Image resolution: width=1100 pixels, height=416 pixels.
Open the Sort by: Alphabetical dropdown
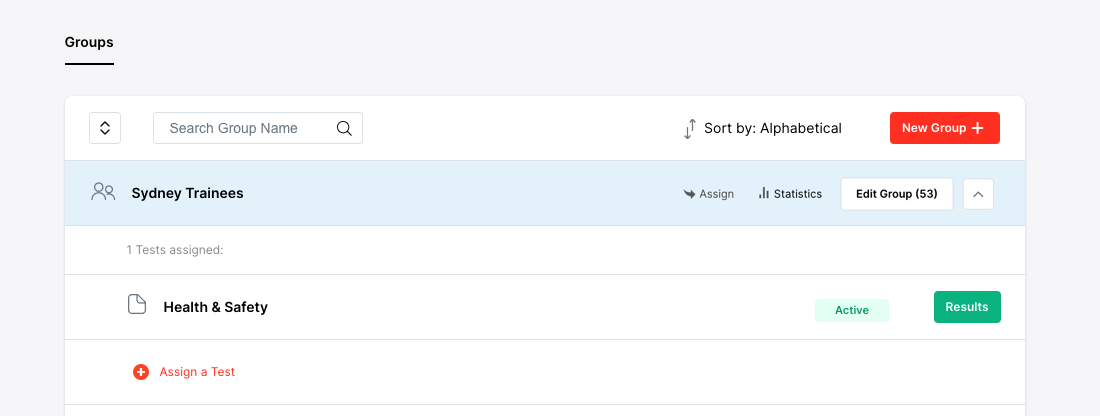tap(772, 128)
